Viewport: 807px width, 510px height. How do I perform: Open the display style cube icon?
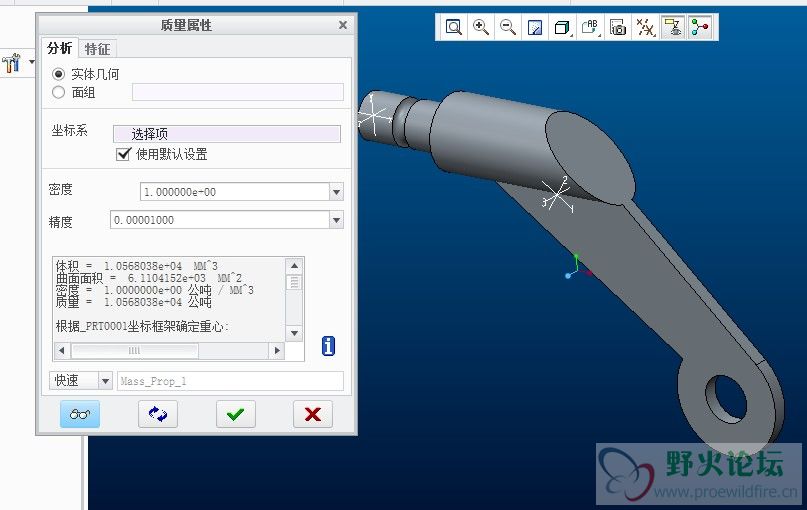pyautogui.click(x=562, y=27)
